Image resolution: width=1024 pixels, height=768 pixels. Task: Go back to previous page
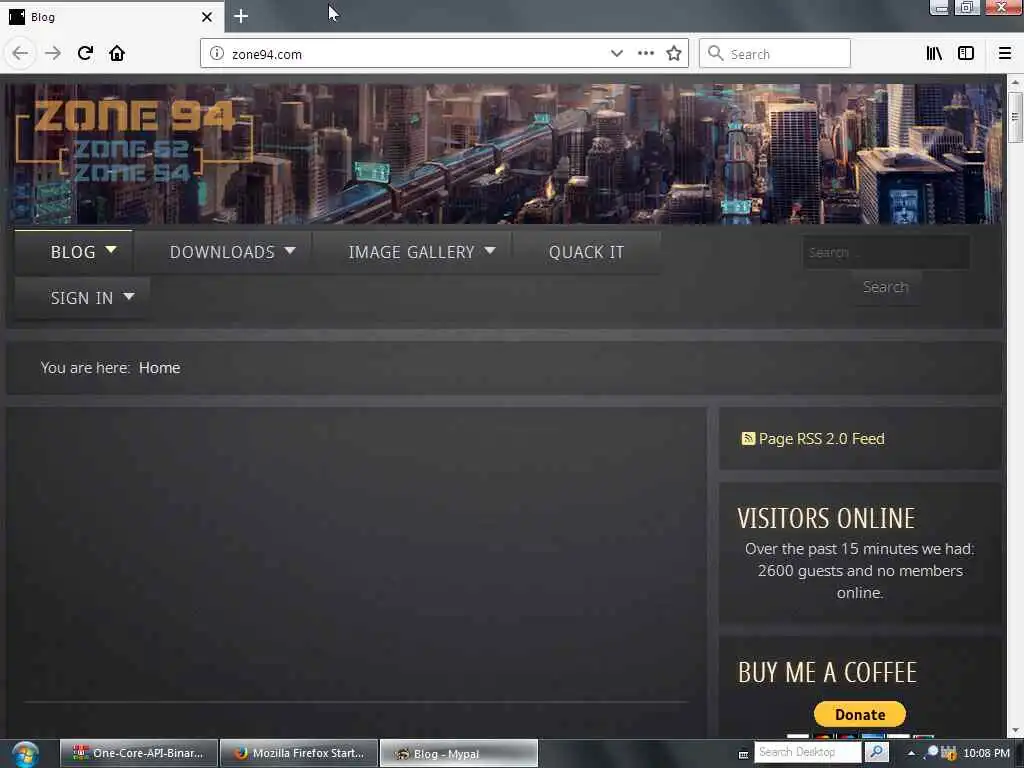(20, 54)
